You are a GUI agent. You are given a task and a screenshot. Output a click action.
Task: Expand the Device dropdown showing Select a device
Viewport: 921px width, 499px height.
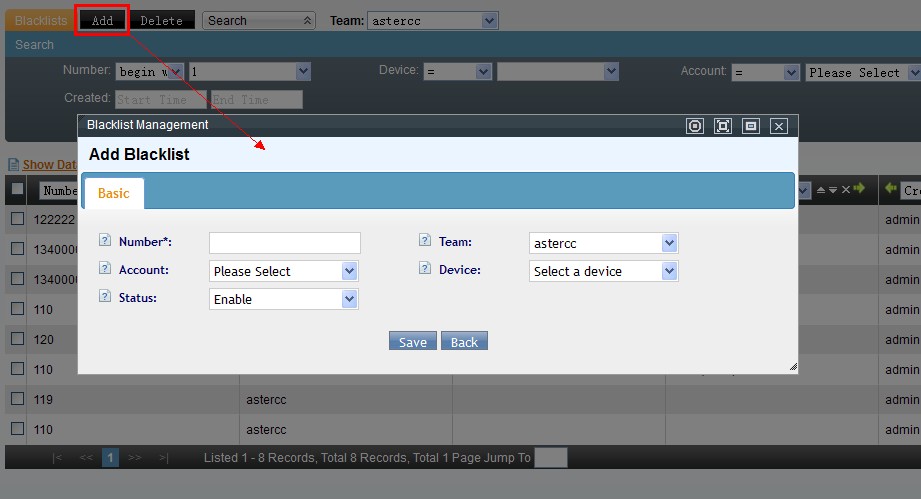click(x=604, y=271)
